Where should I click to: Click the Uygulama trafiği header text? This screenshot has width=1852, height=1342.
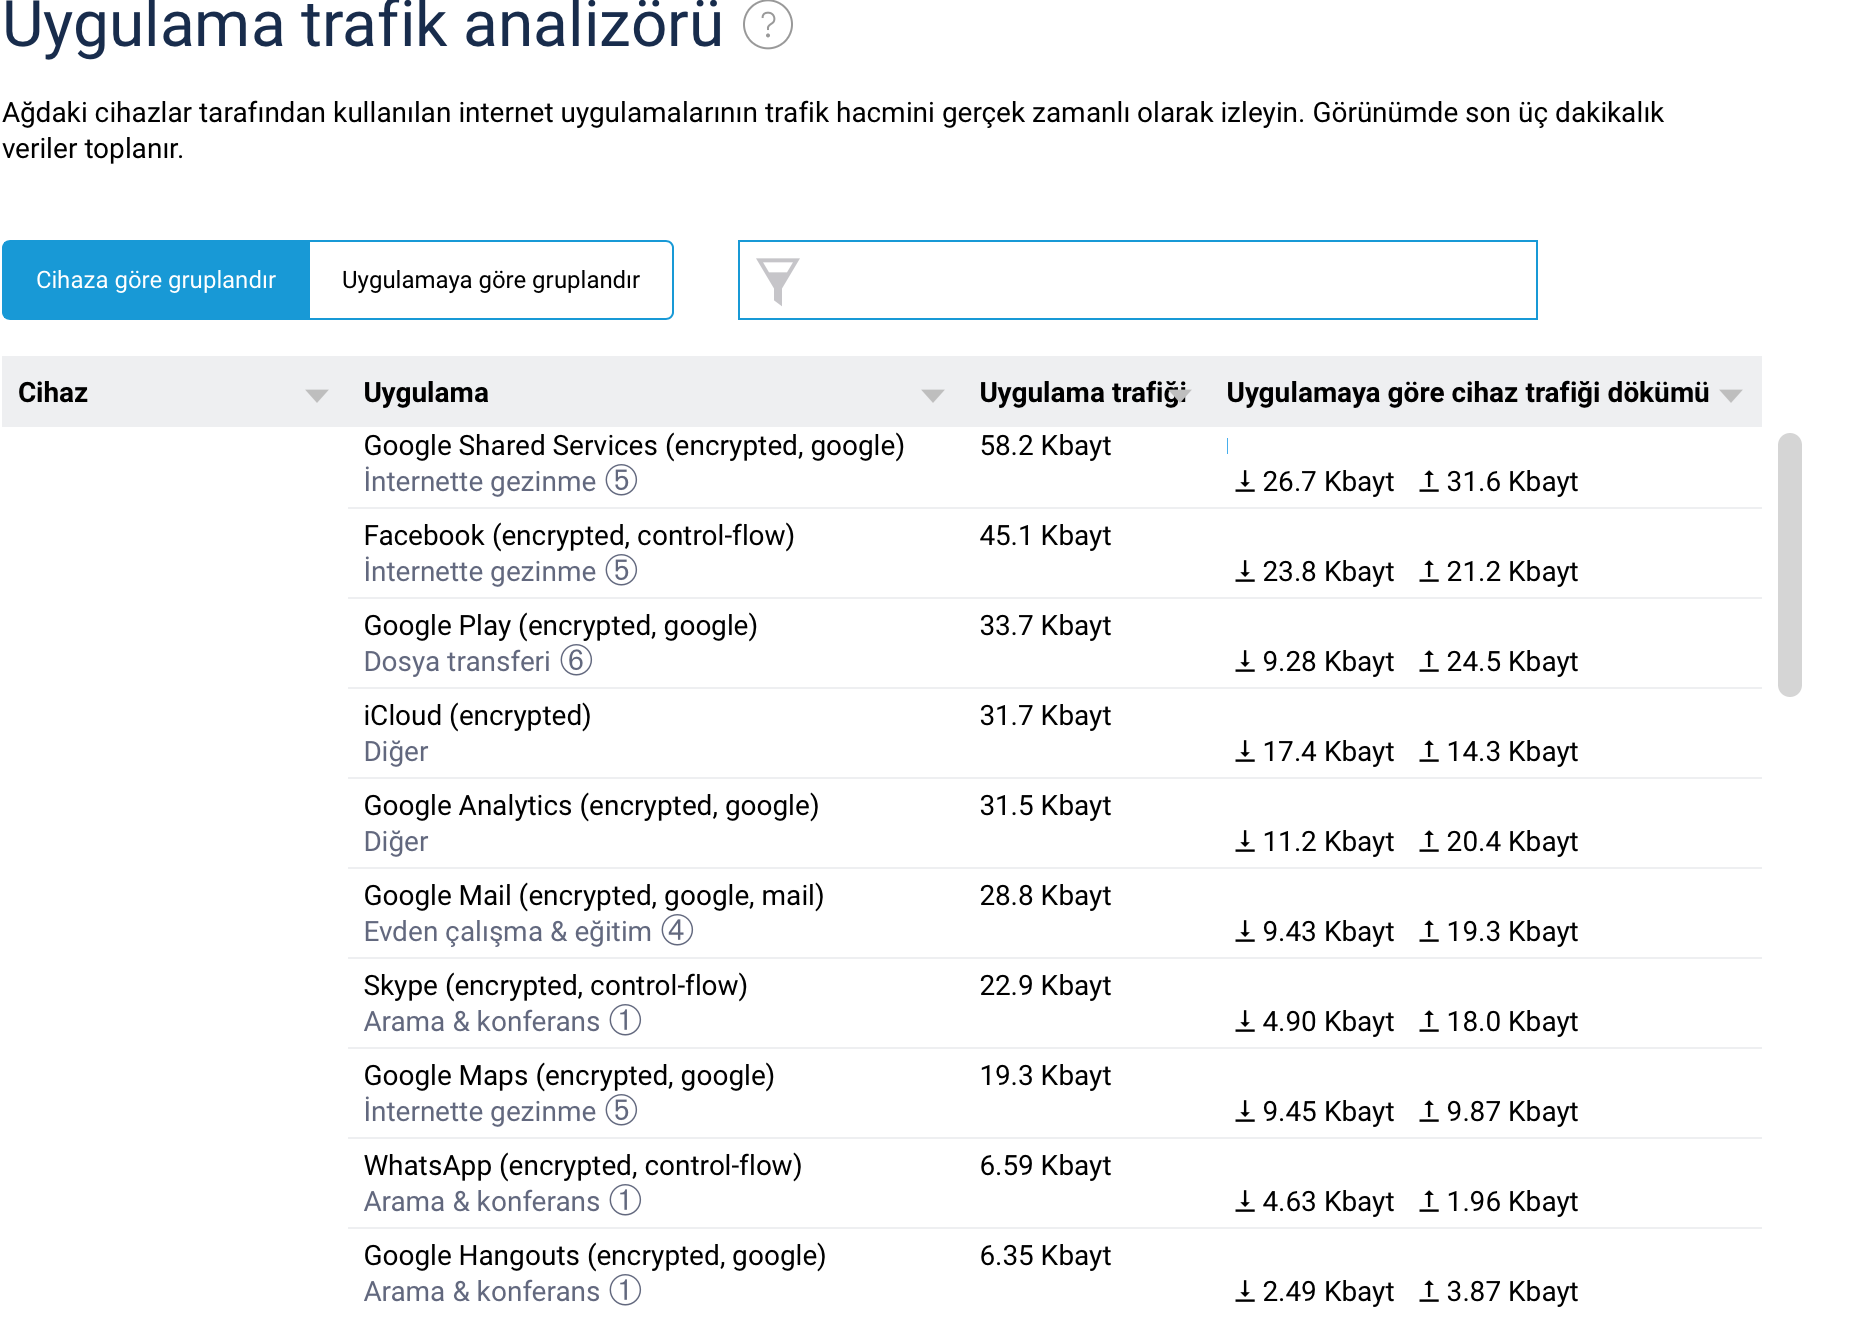[x=1082, y=392]
